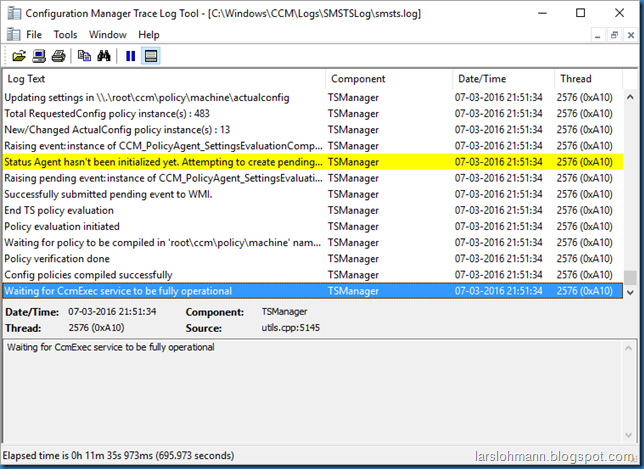Click the Copy to clipboard toolbar icon
This screenshot has width=644, height=469.
(84, 56)
